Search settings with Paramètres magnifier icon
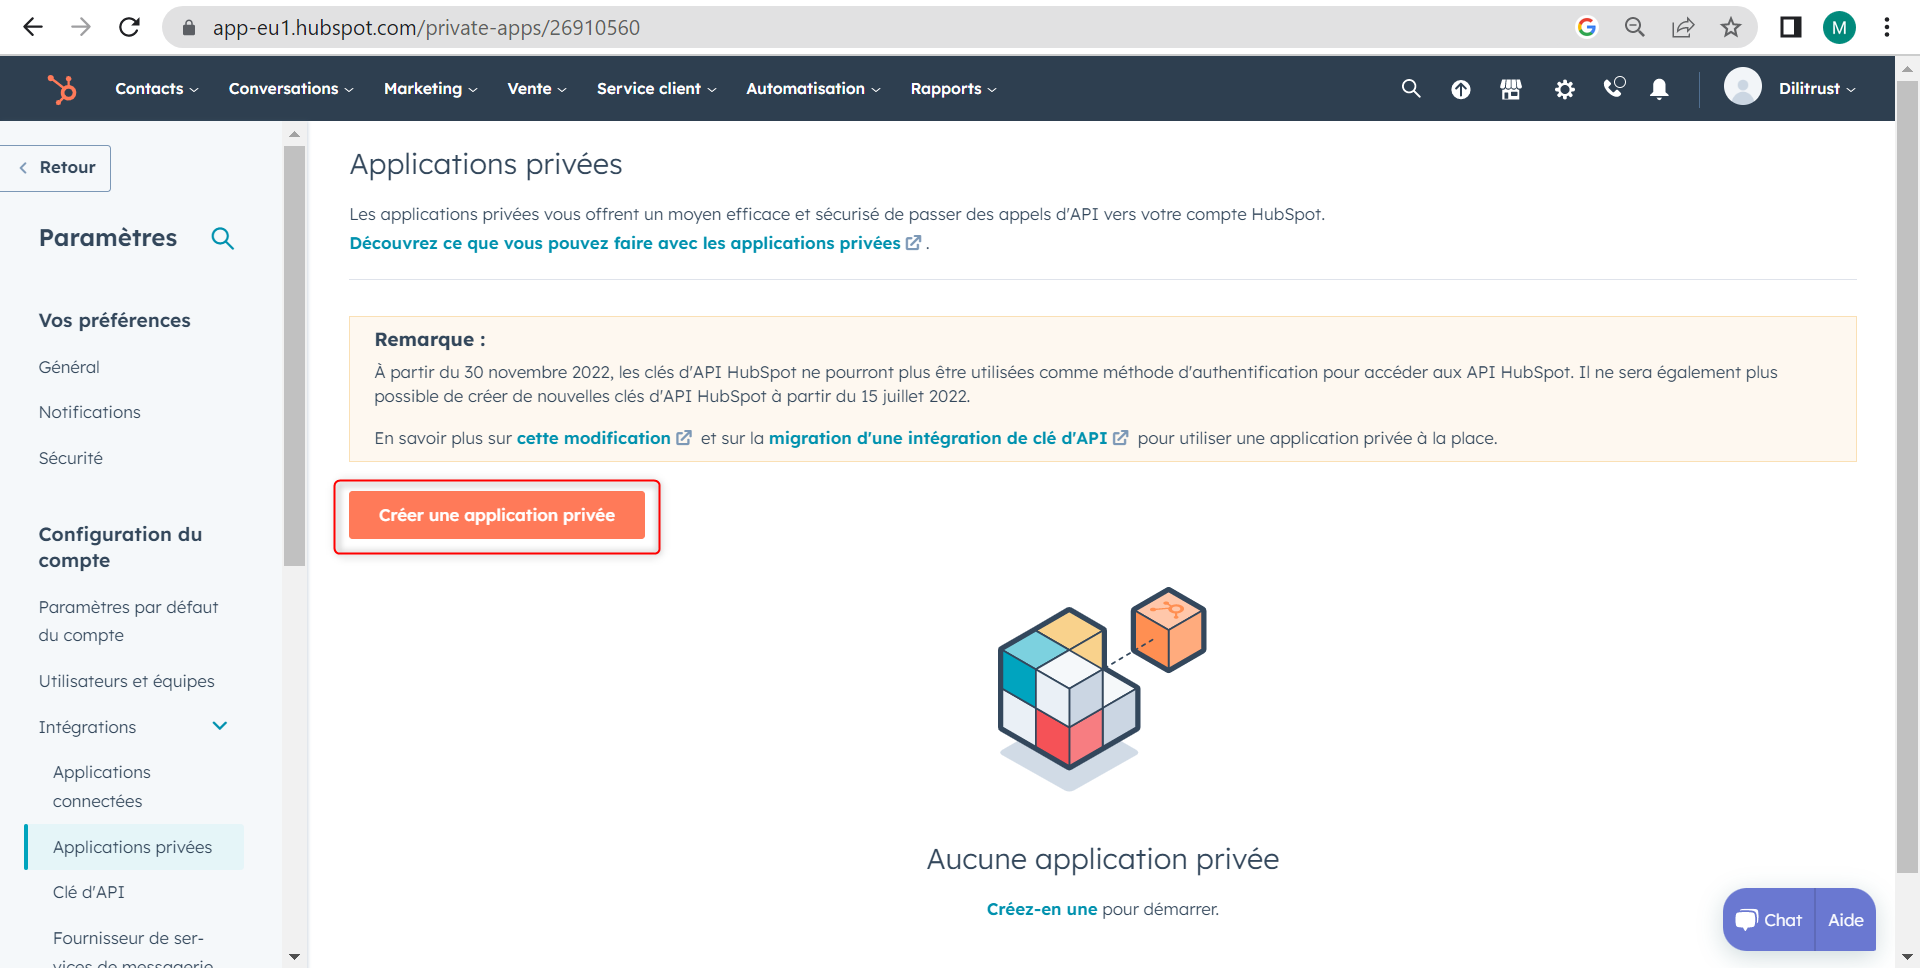Screen dimensions: 1920x968 click(x=222, y=238)
